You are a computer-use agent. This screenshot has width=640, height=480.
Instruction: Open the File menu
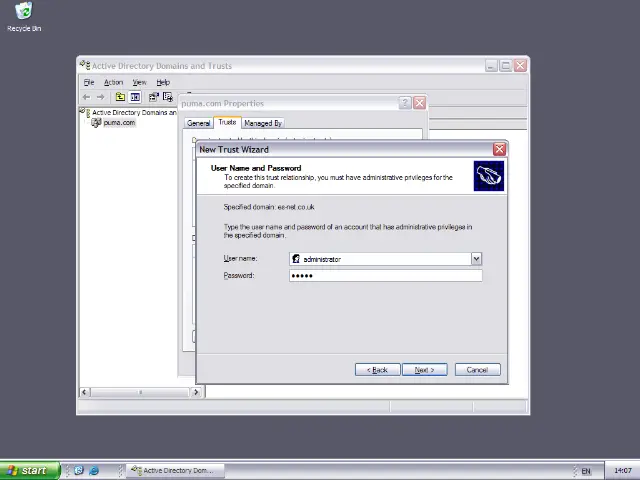point(89,82)
